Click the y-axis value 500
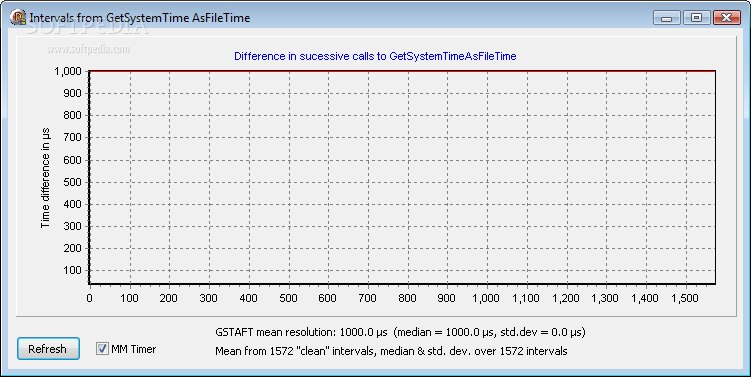751x377 pixels. click(73, 182)
